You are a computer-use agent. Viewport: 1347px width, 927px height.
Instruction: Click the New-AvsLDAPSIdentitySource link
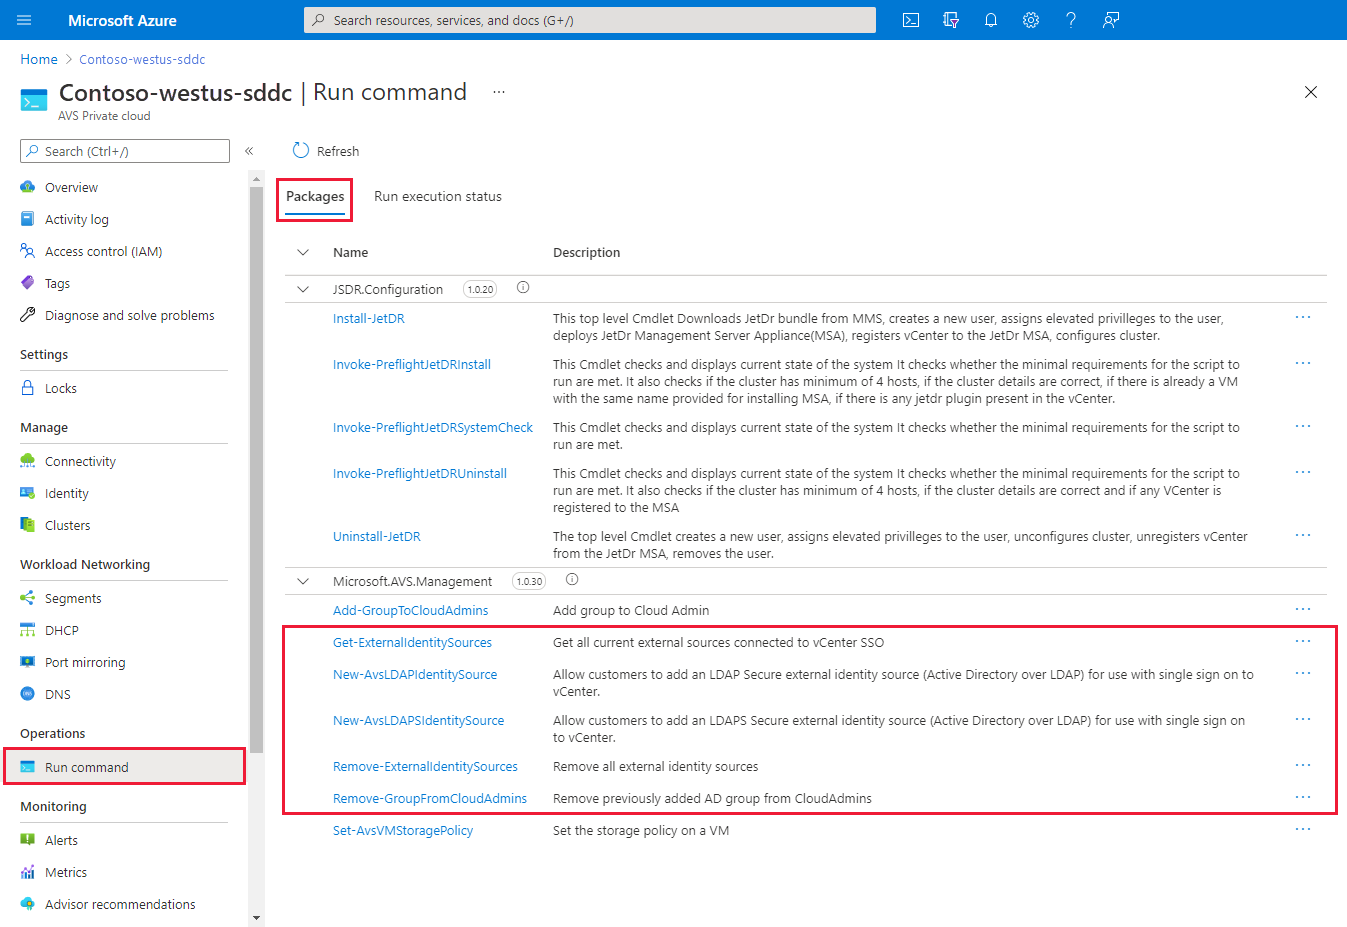[x=418, y=720]
